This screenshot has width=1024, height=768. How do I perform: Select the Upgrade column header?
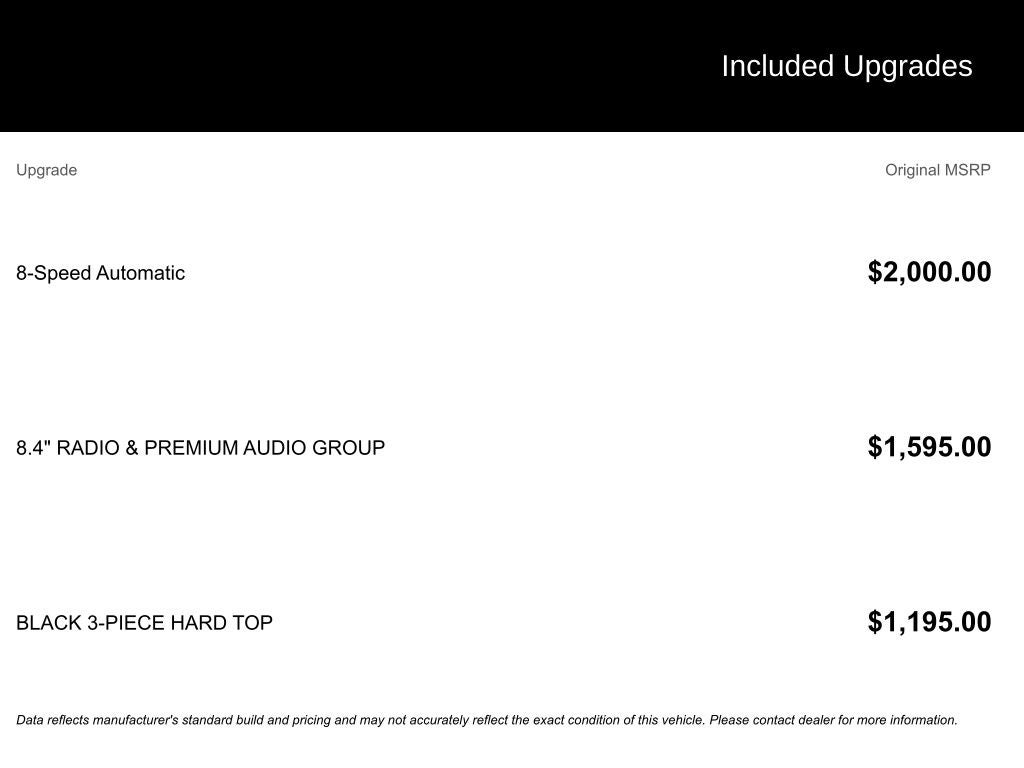point(46,170)
